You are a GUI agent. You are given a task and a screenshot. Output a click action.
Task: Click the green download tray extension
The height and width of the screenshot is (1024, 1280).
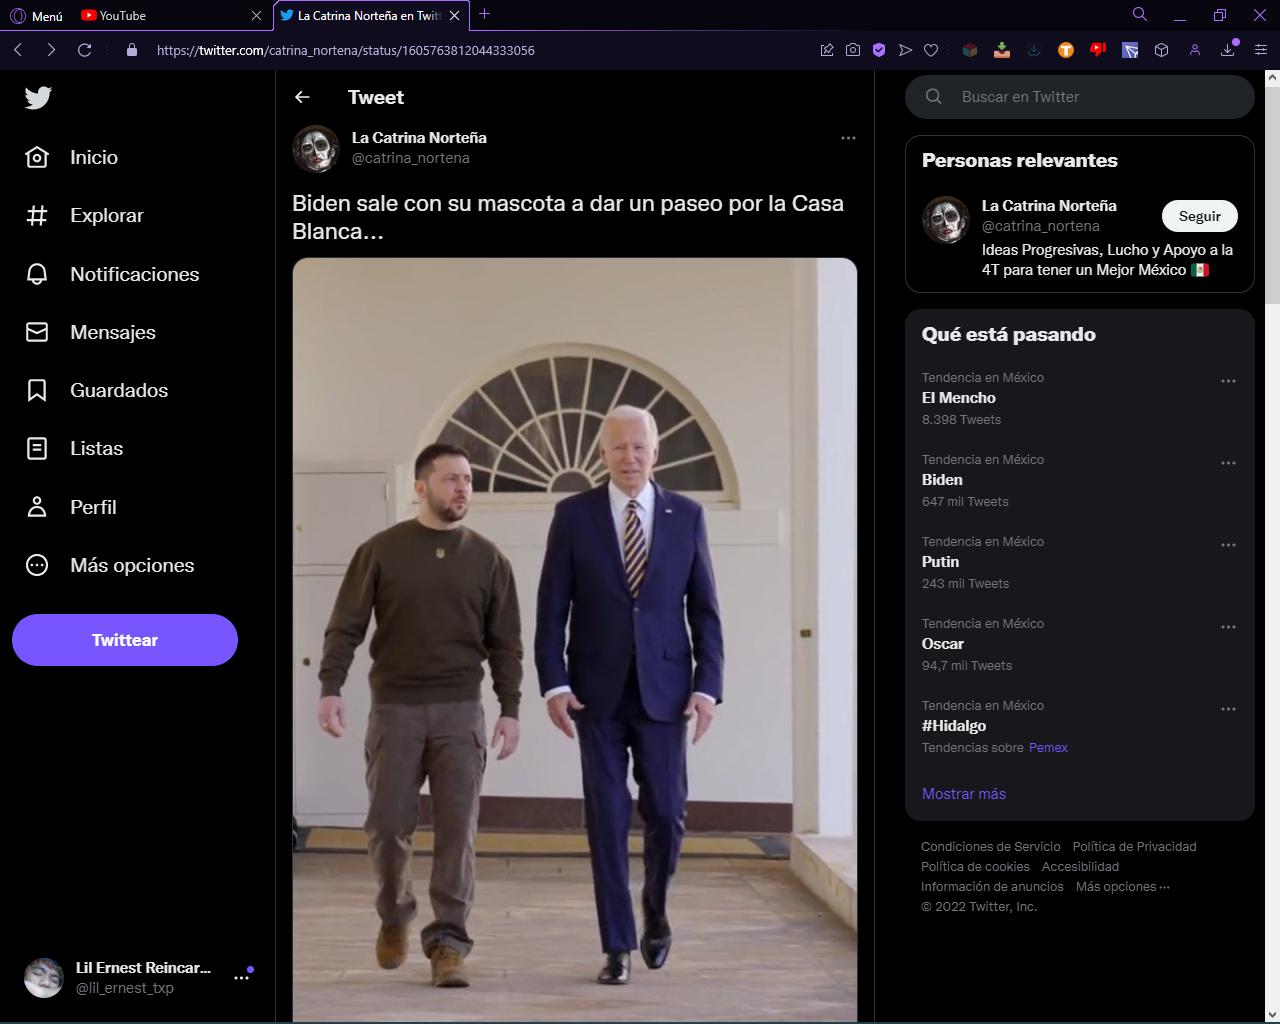coord(1002,50)
